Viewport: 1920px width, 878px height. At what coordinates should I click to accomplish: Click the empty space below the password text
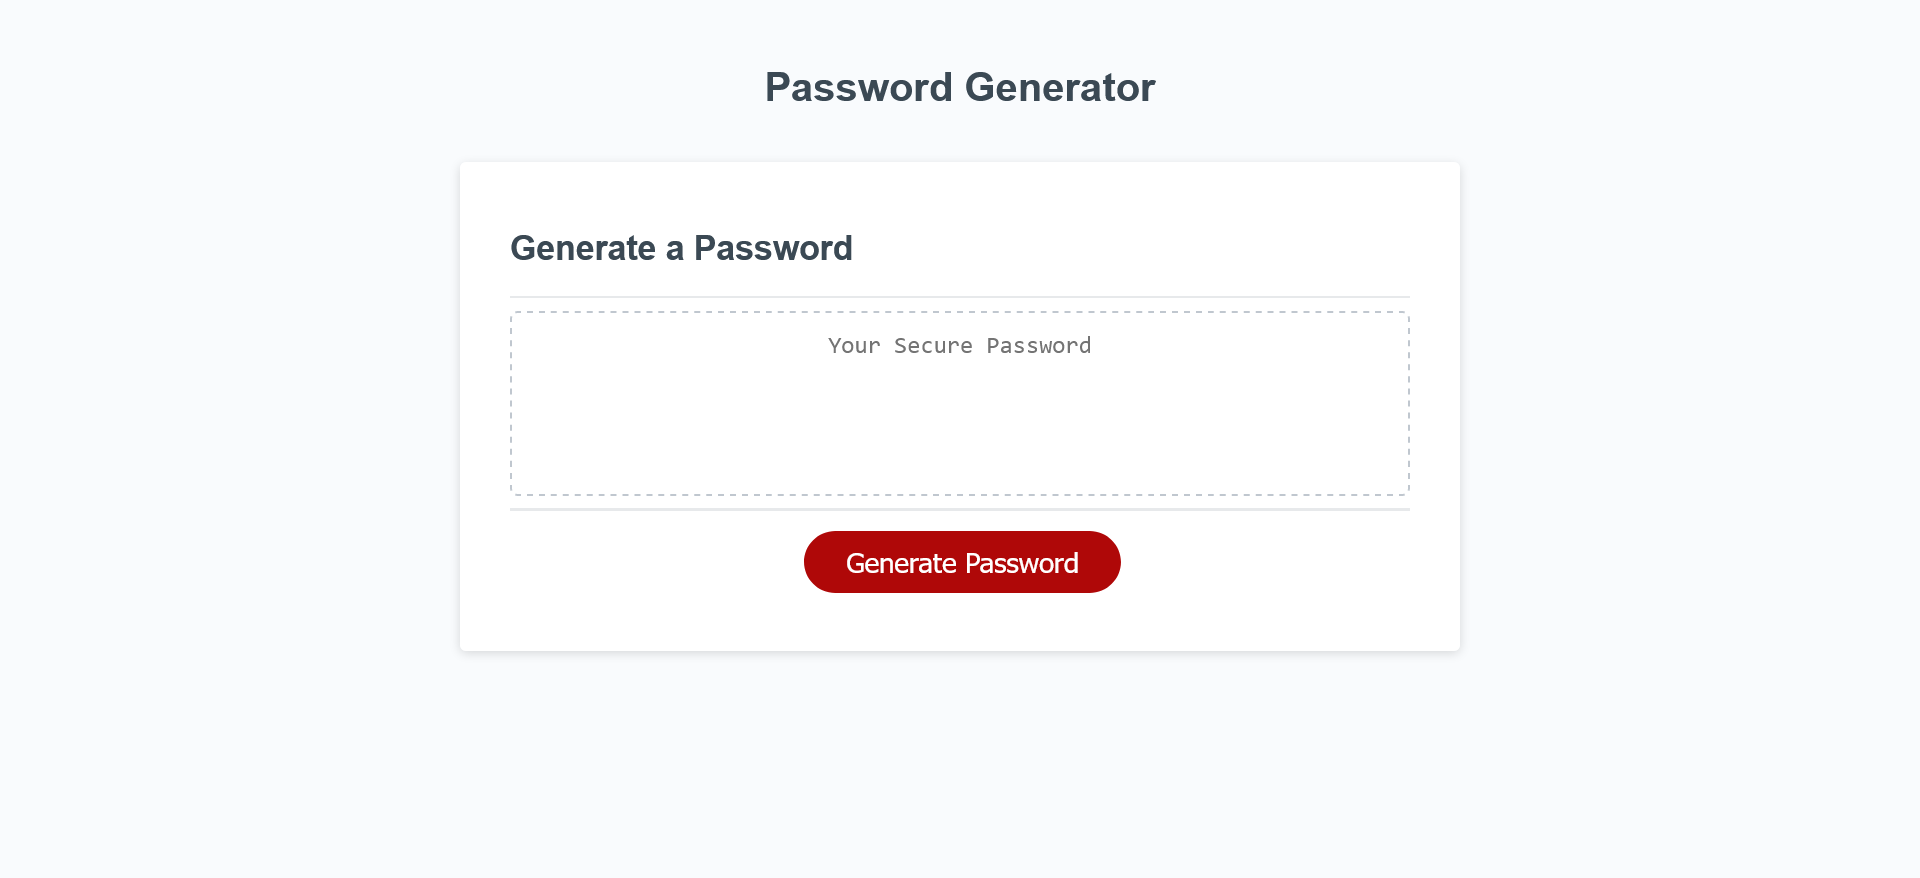(x=958, y=440)
